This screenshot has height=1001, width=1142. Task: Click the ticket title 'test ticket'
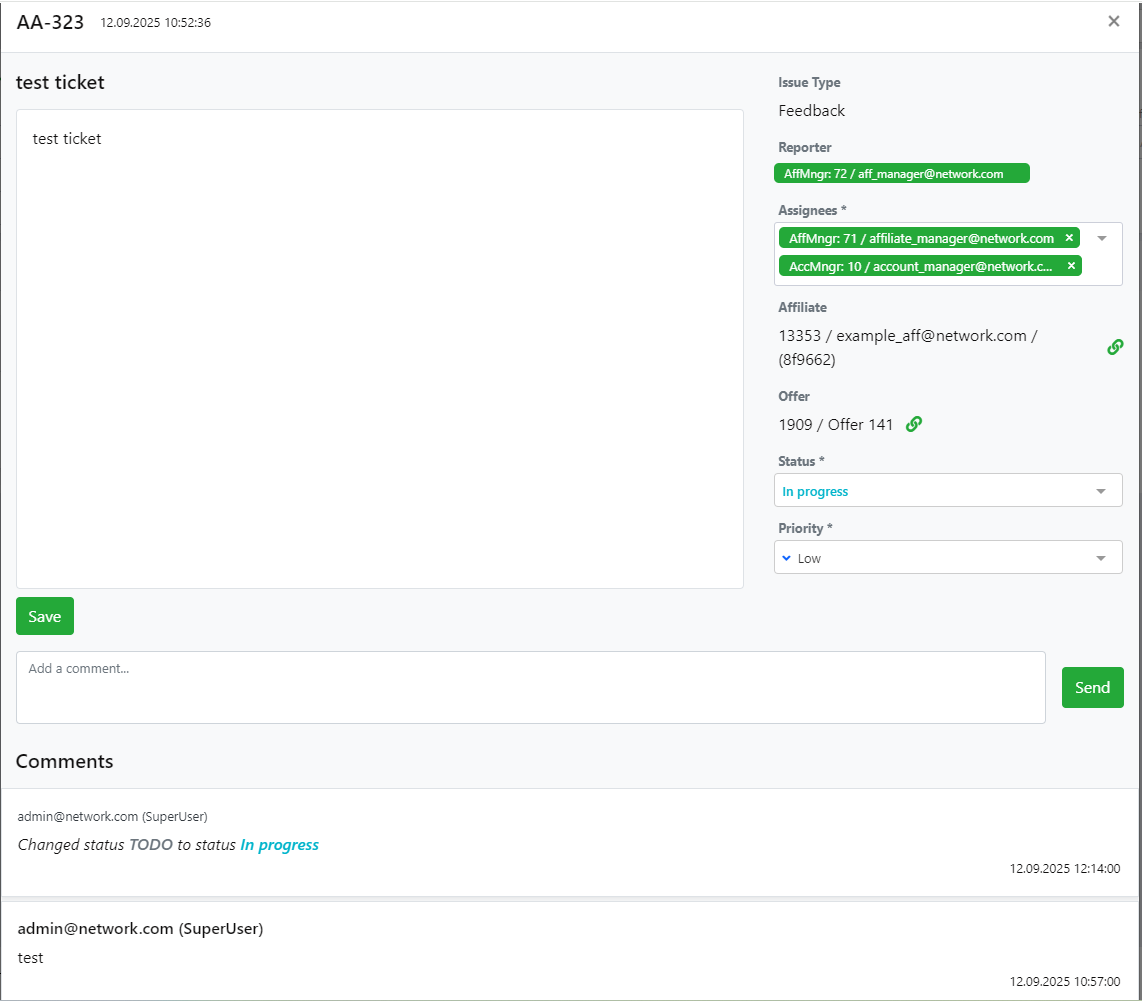[60, 83]
